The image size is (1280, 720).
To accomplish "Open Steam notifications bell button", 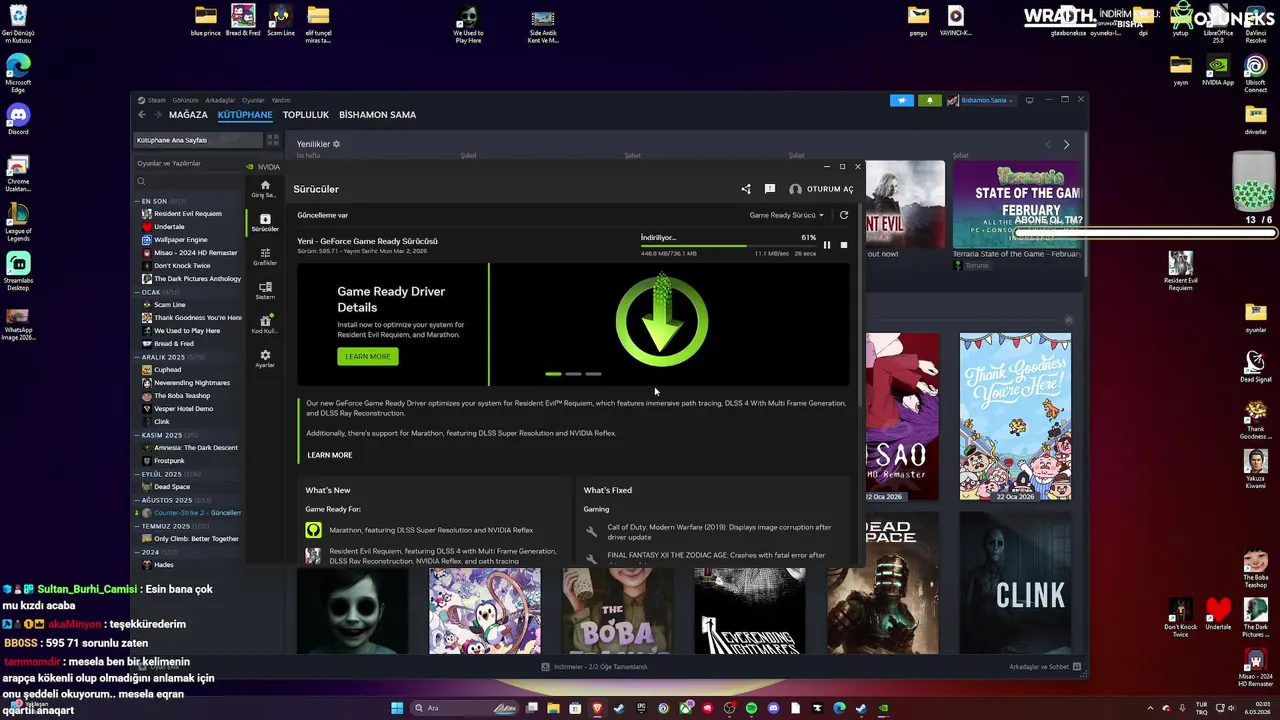I will [x=929, y=100].
